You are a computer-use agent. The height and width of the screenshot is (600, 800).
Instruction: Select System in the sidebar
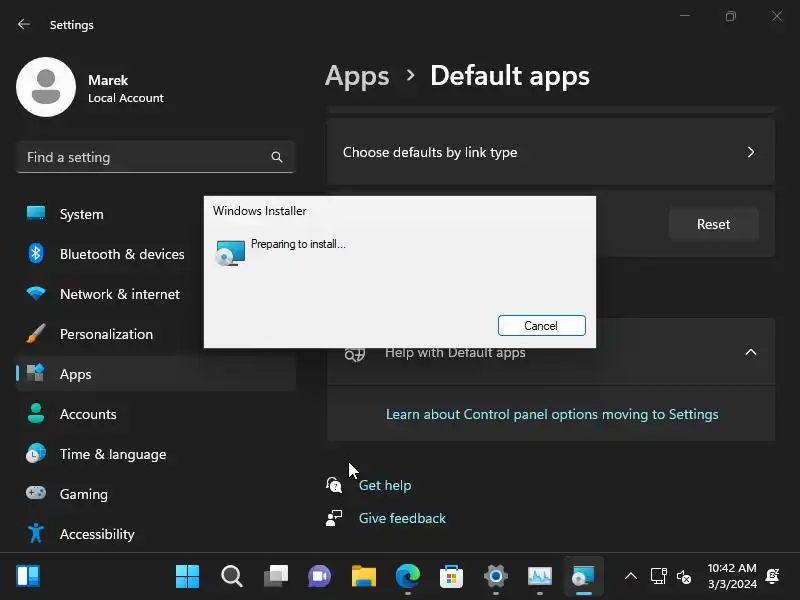click(x=156, y=214)
